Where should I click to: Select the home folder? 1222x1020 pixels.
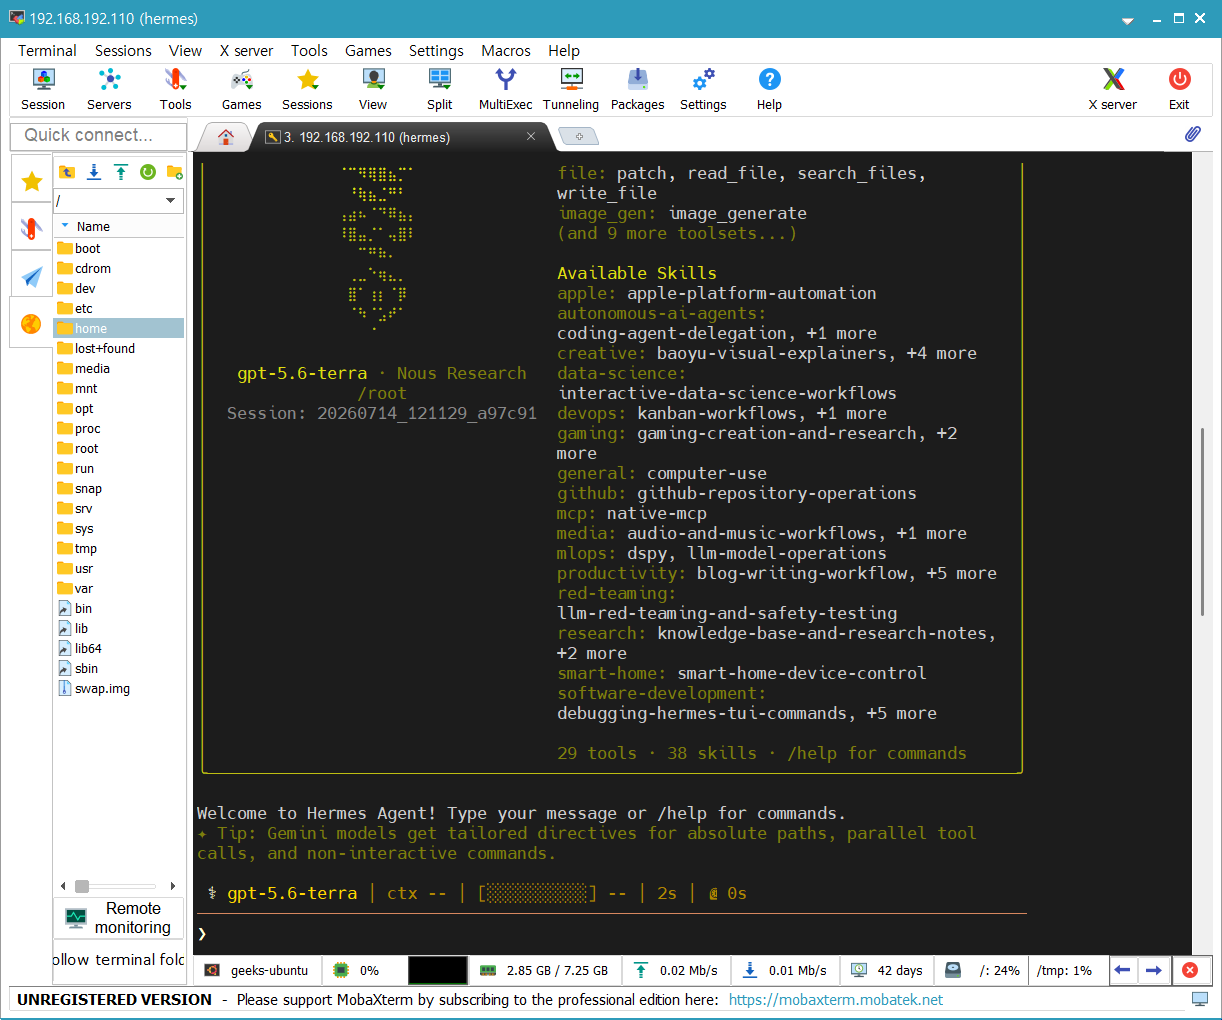click(119, 328)
